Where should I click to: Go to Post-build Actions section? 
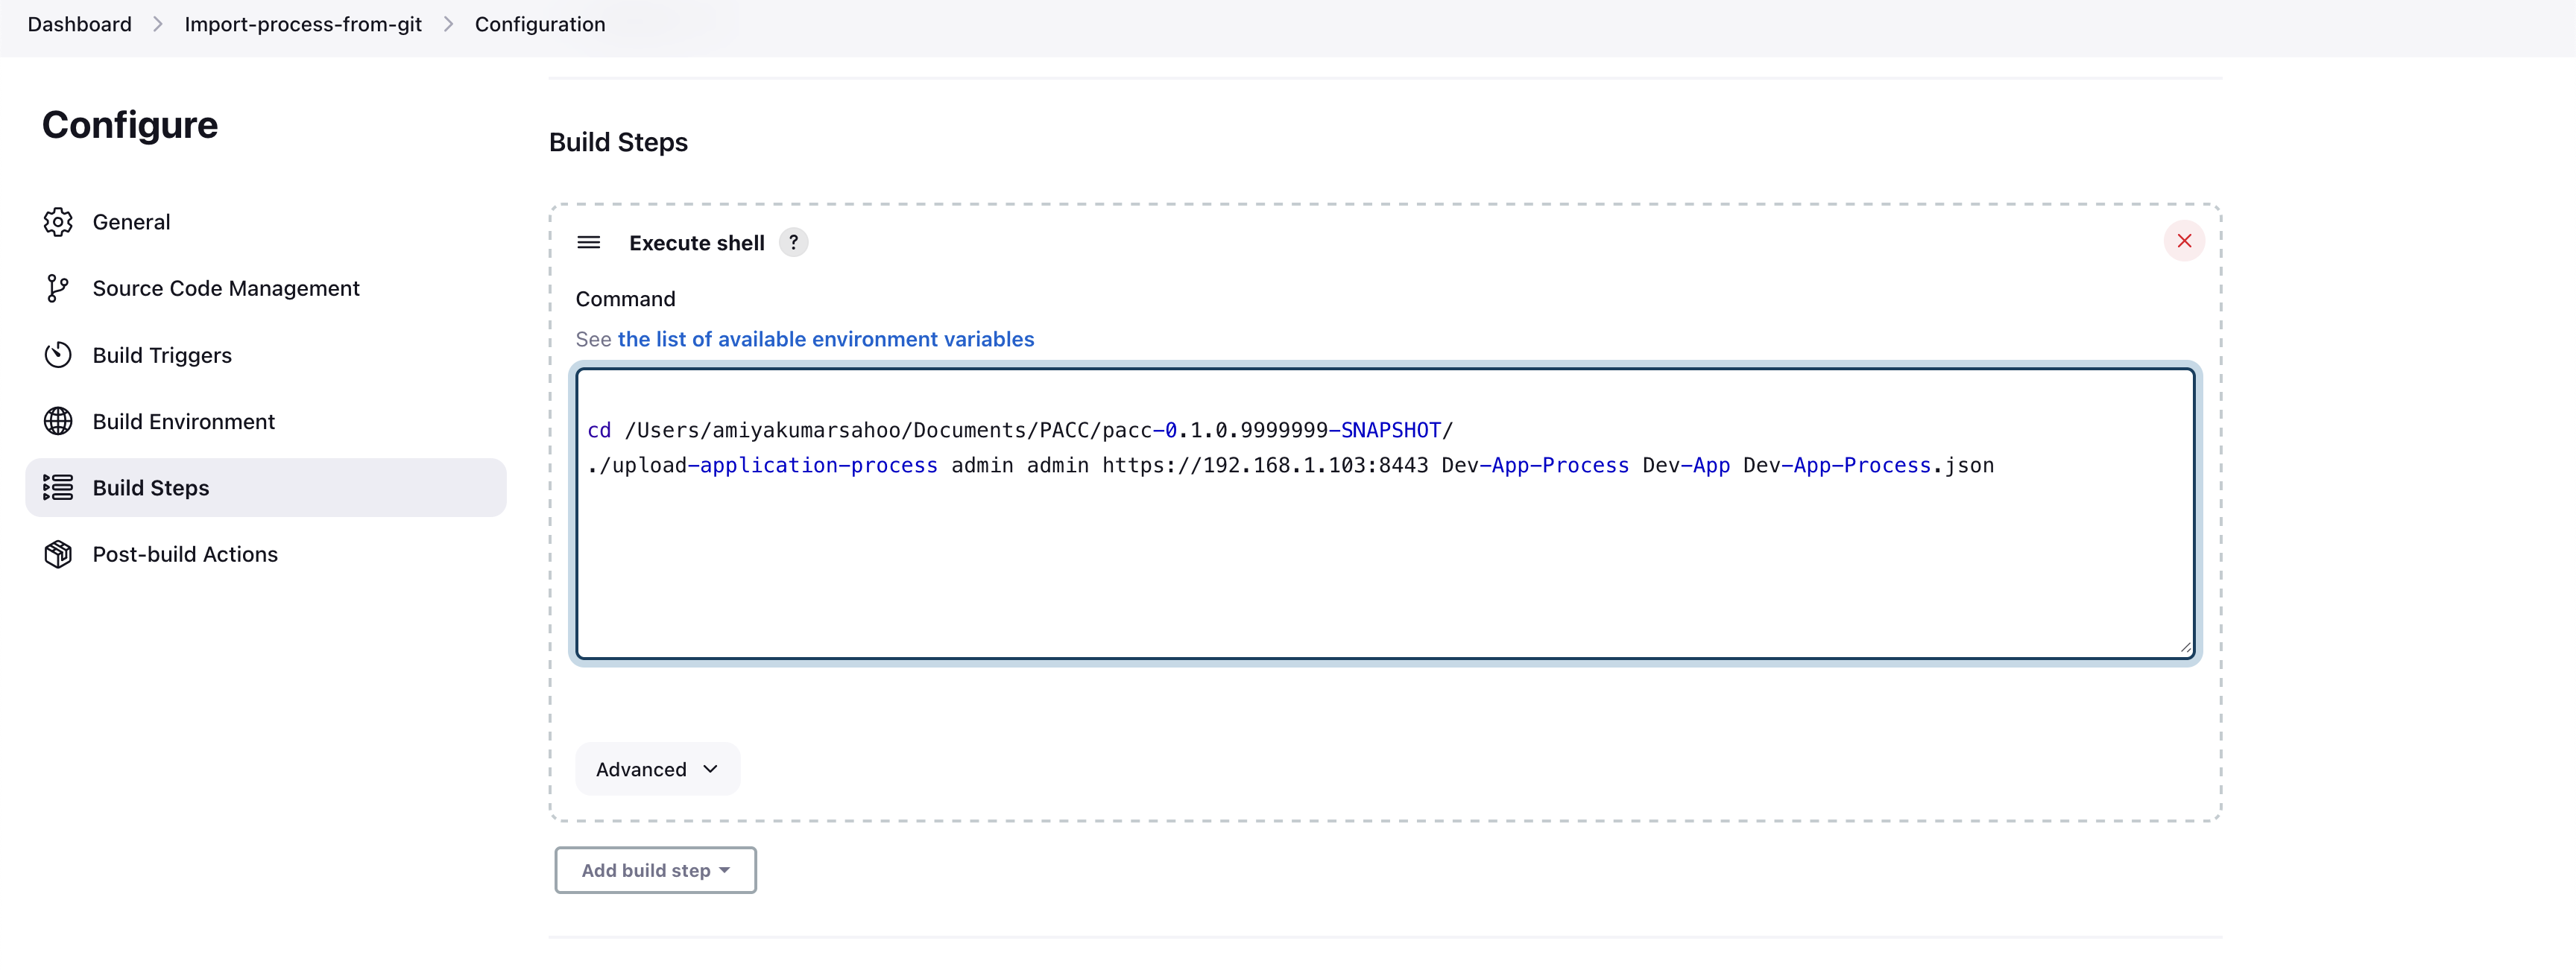(185, 554)
